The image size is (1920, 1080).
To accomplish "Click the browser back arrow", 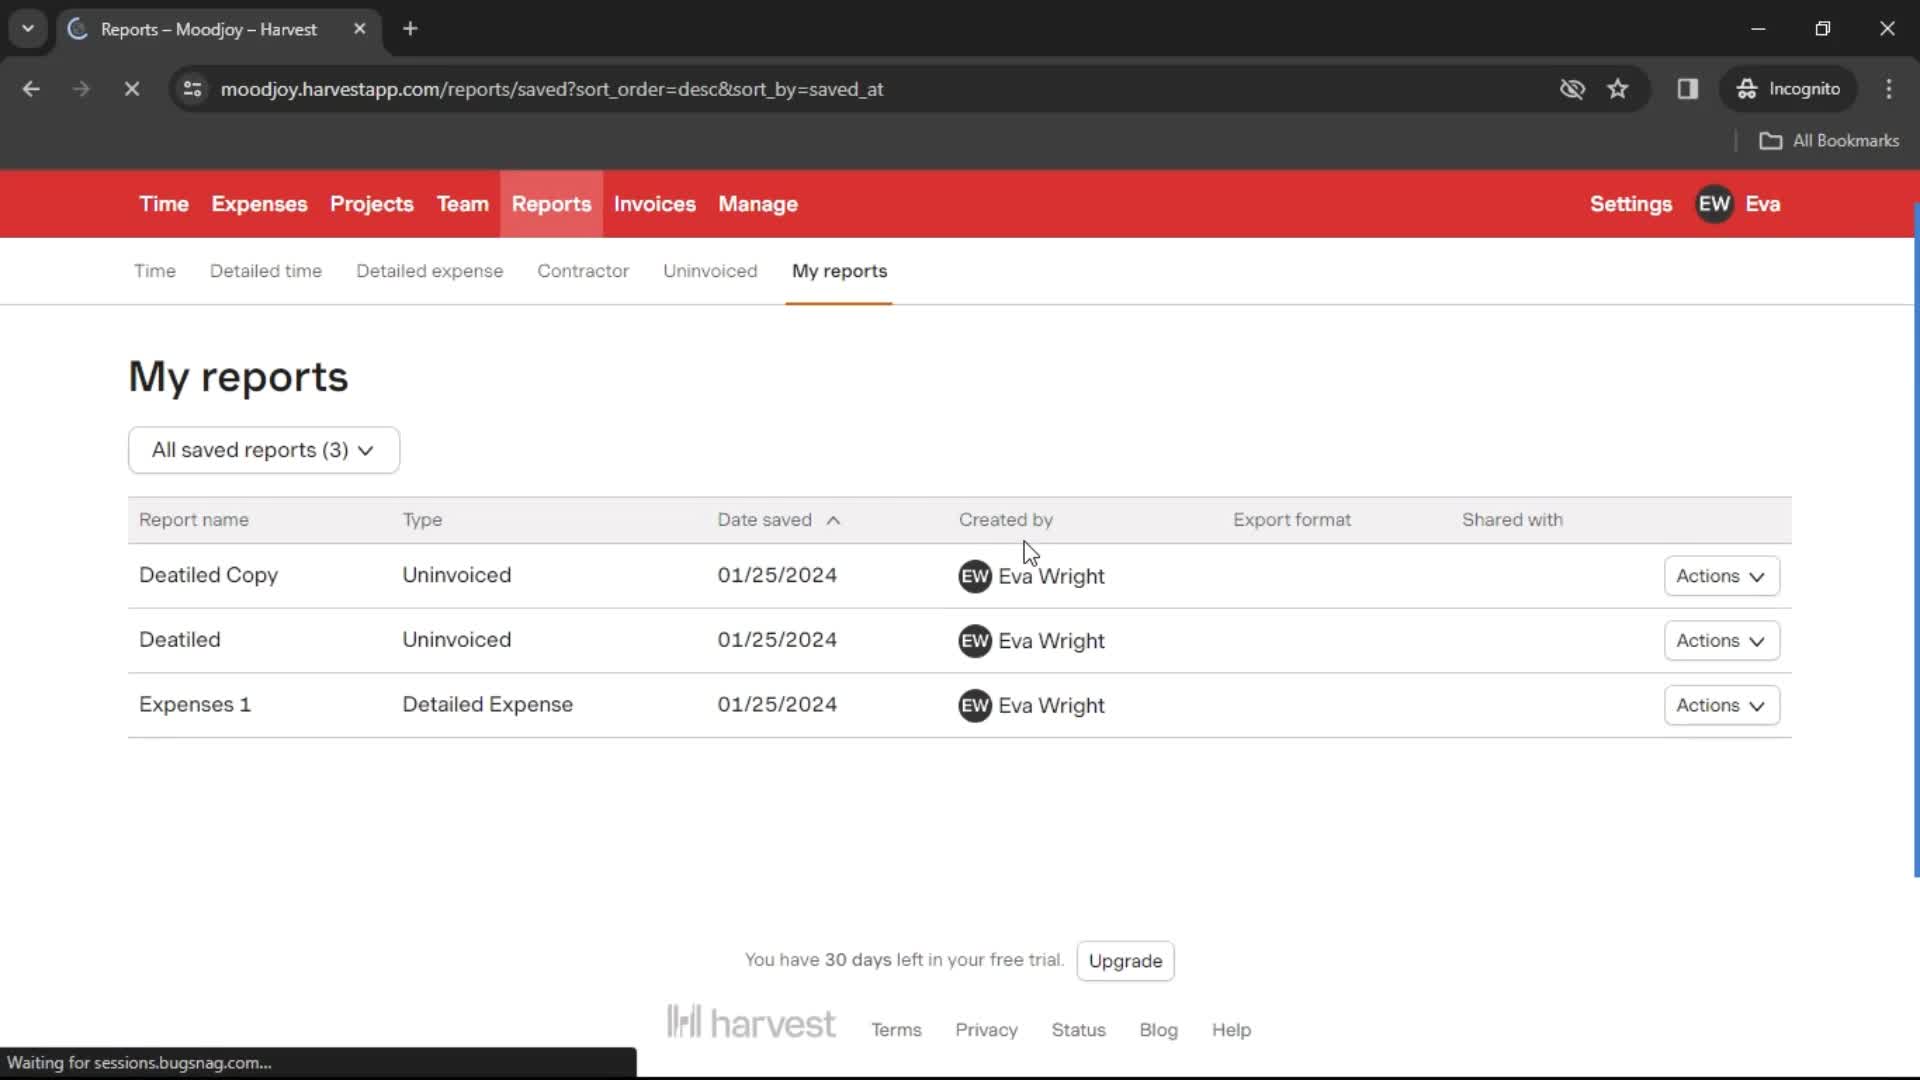I will (31, 89).
